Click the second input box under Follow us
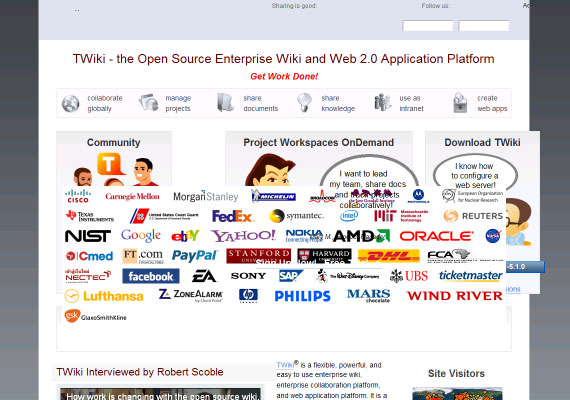 point(484,26)
